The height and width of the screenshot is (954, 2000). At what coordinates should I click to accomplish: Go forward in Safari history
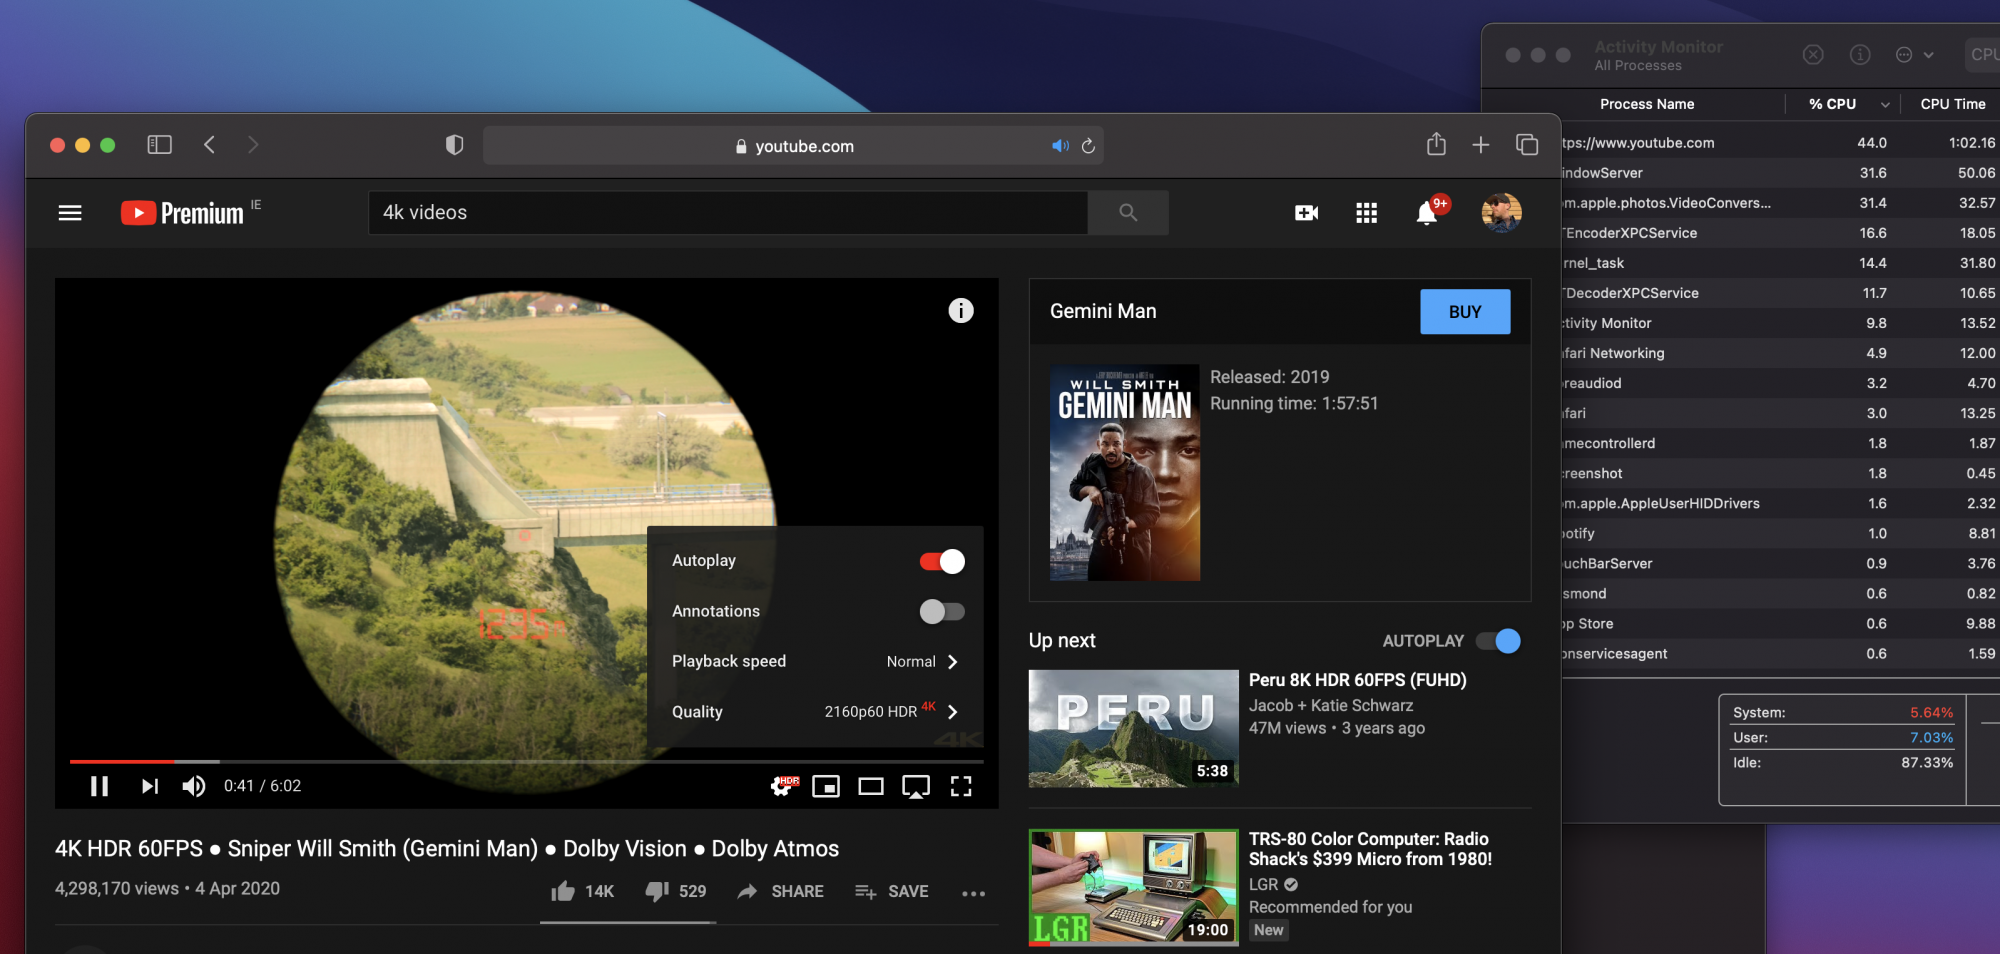[253, 145]
